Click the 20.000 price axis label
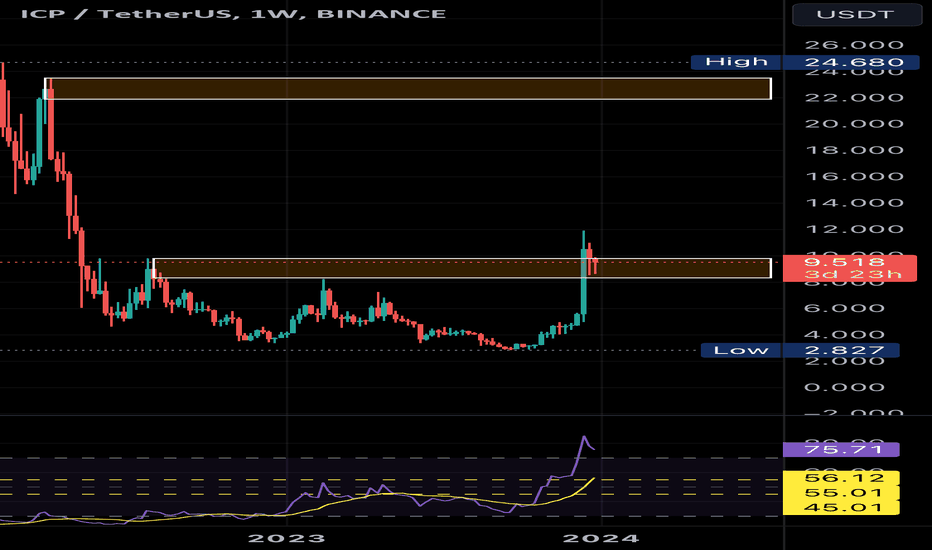Viewport: 932px width, 550px height. click(854, 124)
